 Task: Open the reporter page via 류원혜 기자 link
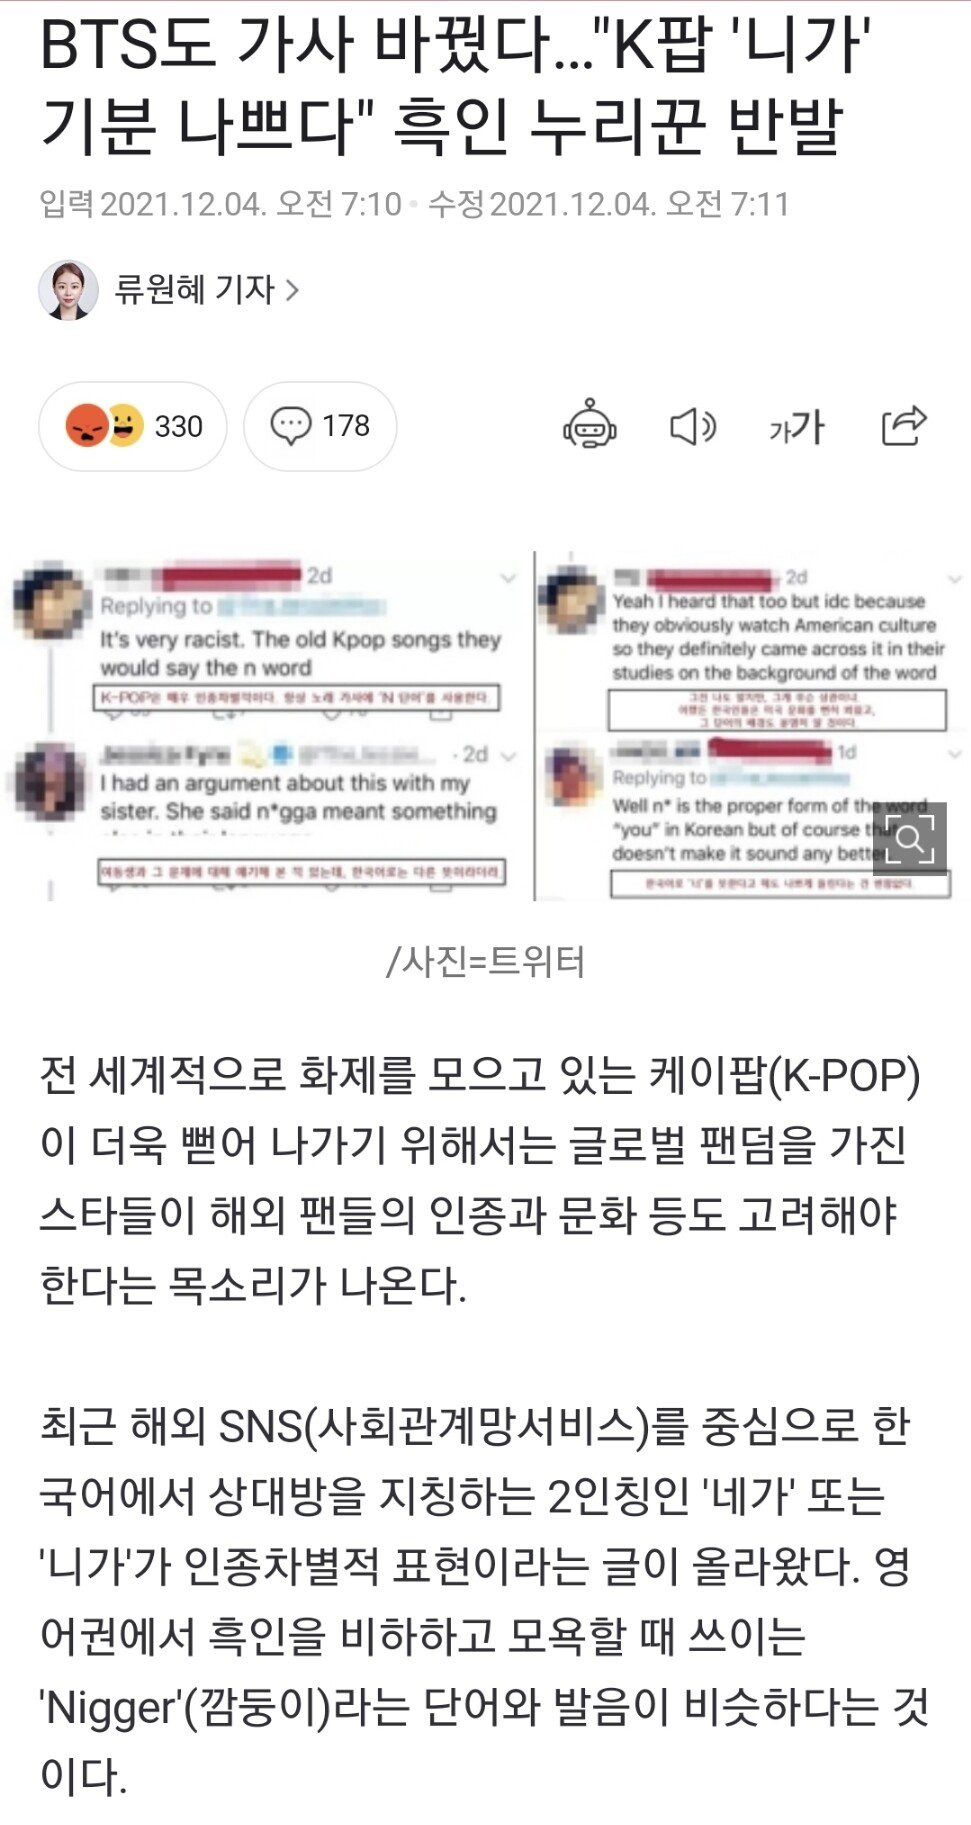coord(194,290)
